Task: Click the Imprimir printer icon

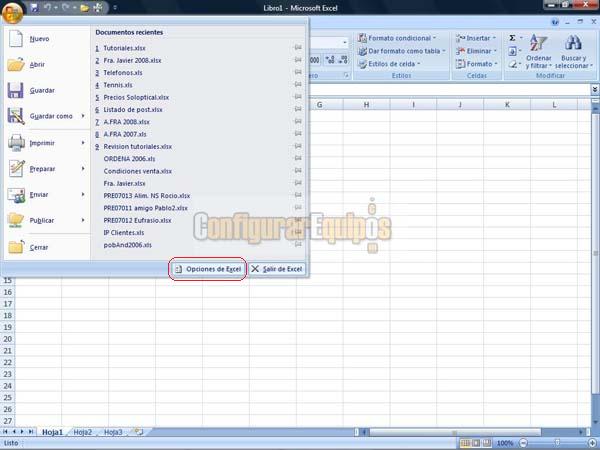Action: click(x=16, y=143)
